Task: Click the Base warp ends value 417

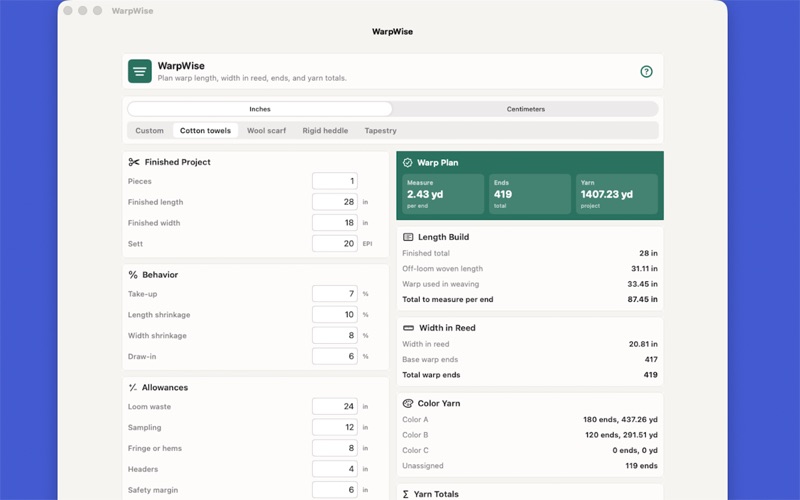Action: tap(651, 360)
